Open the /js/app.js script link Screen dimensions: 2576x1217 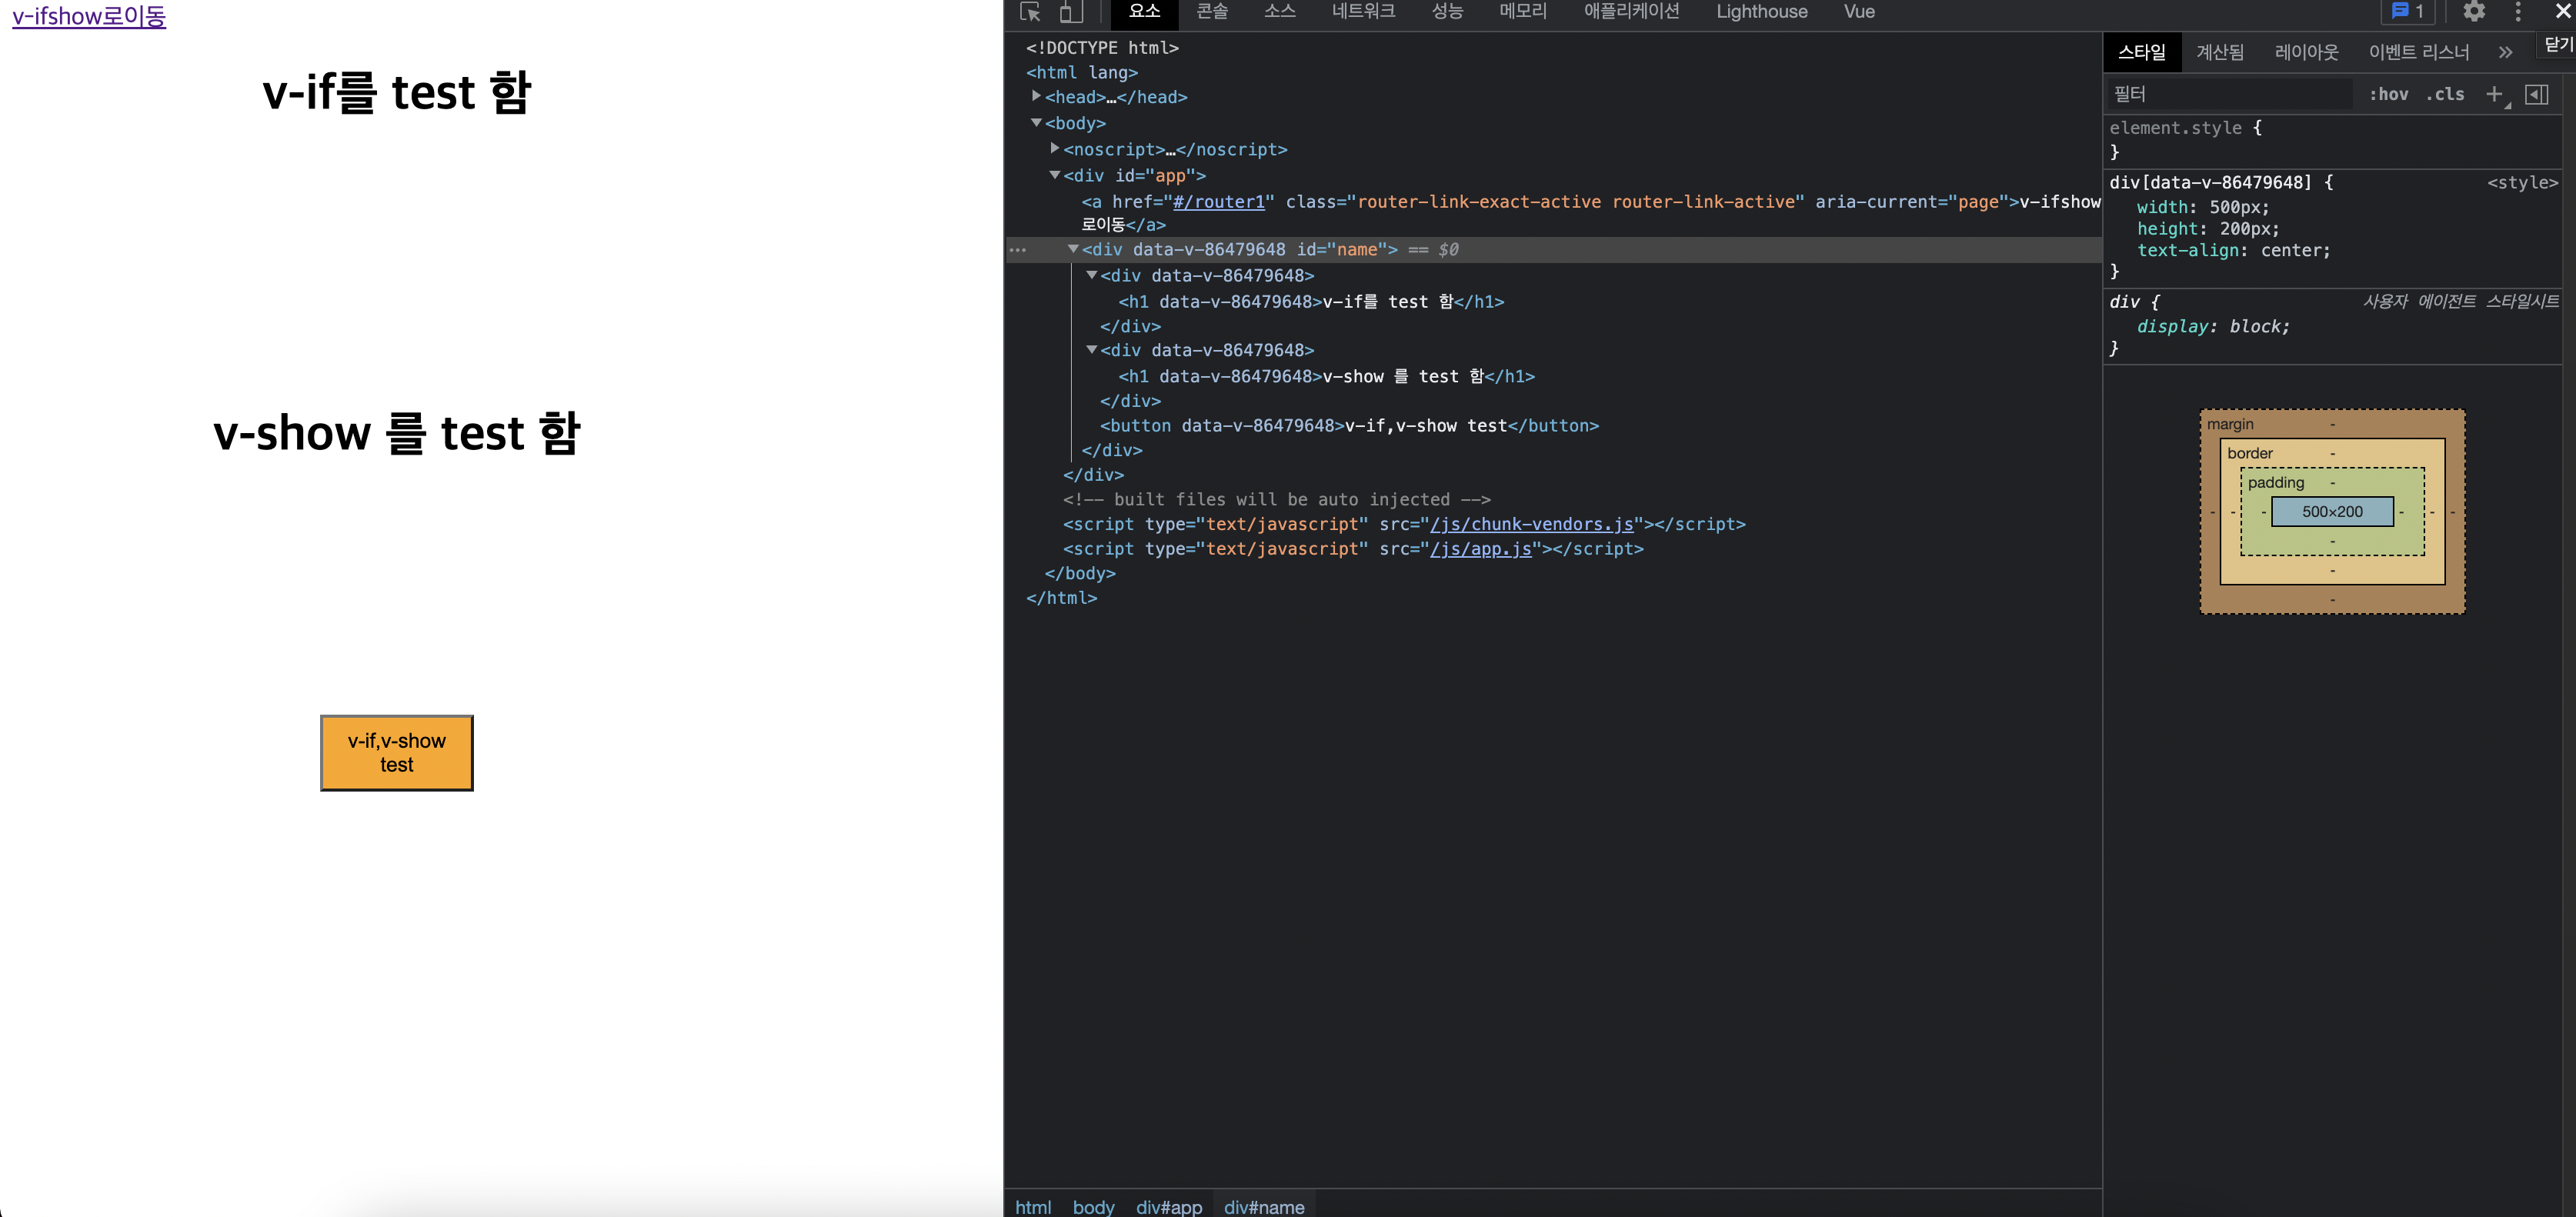[x=1480, y=548]
